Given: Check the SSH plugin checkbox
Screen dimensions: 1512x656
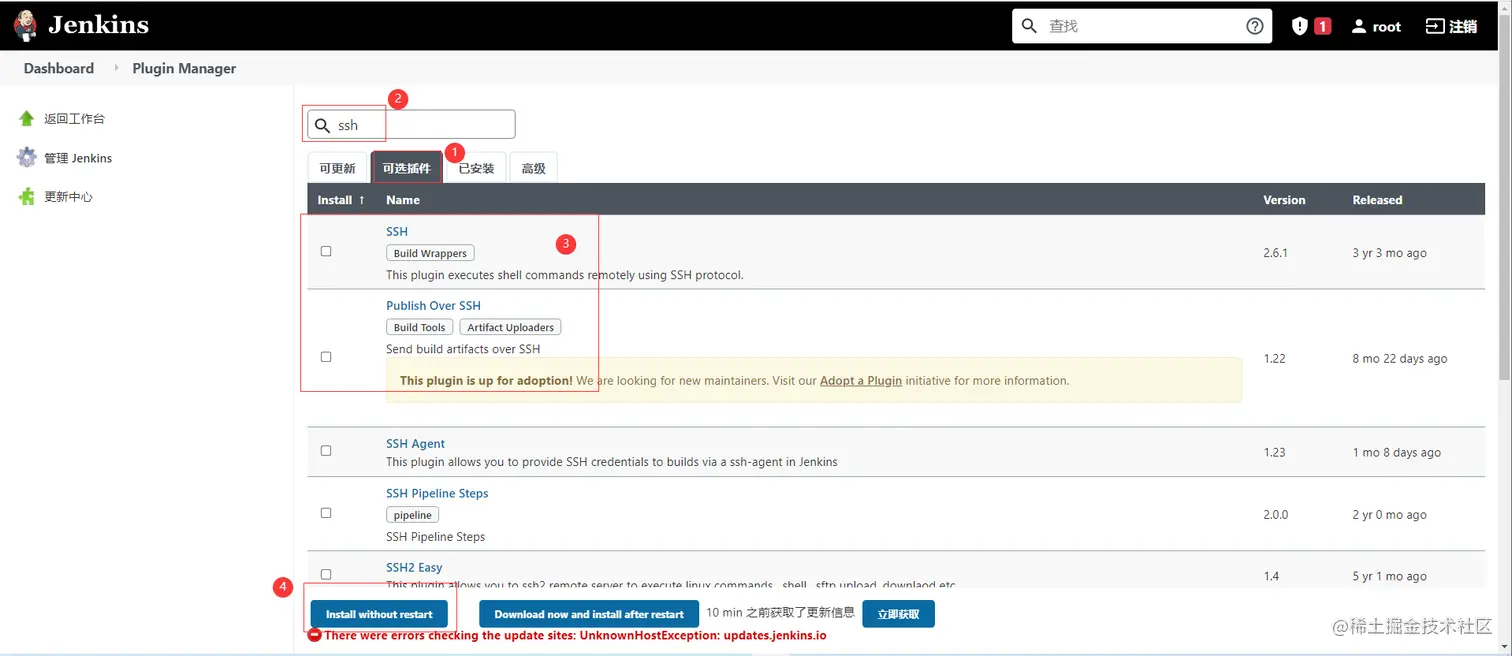Looking at the screenshot, I should [326, 251].
